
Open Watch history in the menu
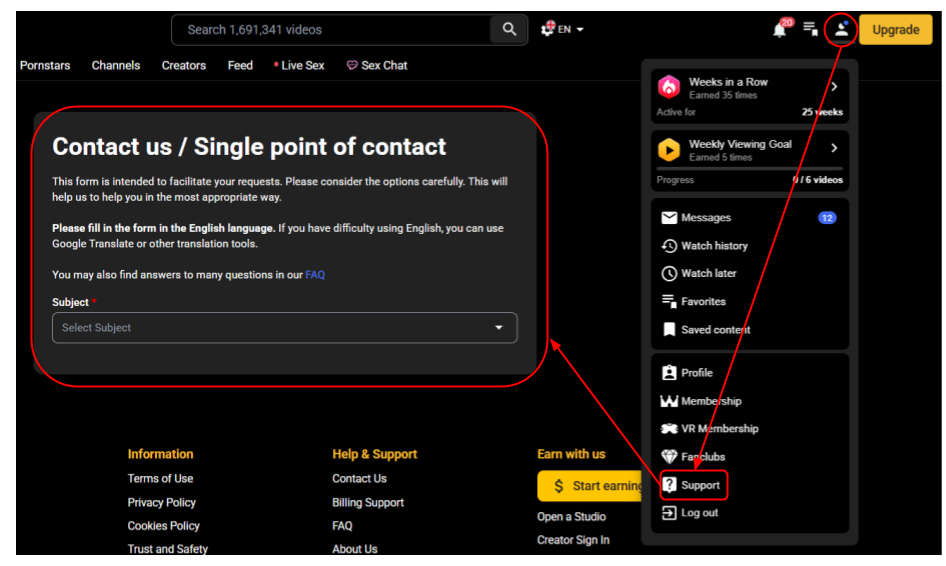coord(714,246)
